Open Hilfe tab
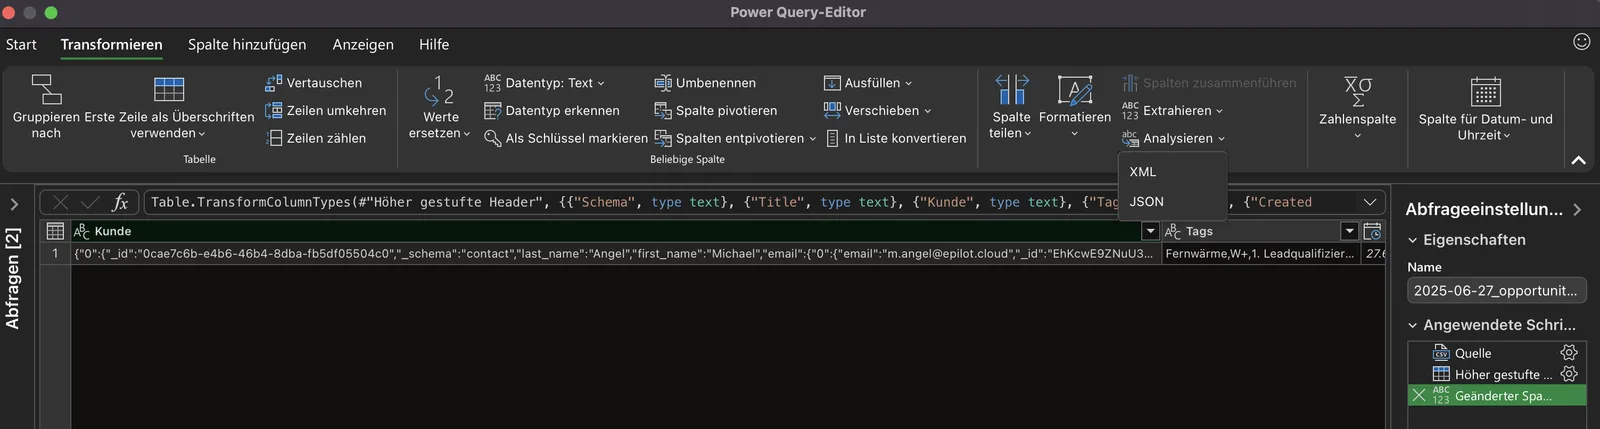1600x429 pixels. coord(434,45)
